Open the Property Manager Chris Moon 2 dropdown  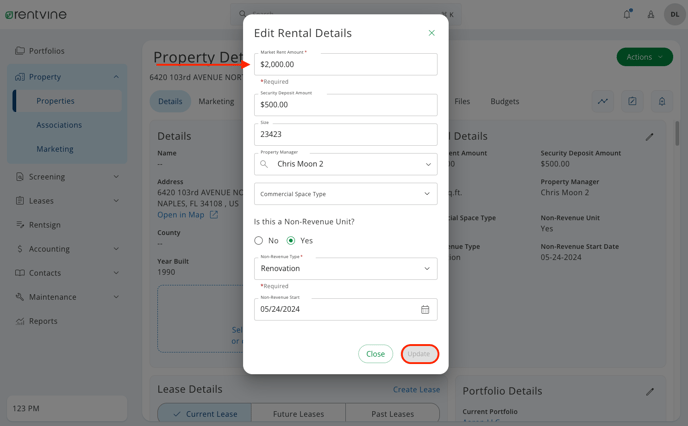pyautogui.click(x=346, y=164)
